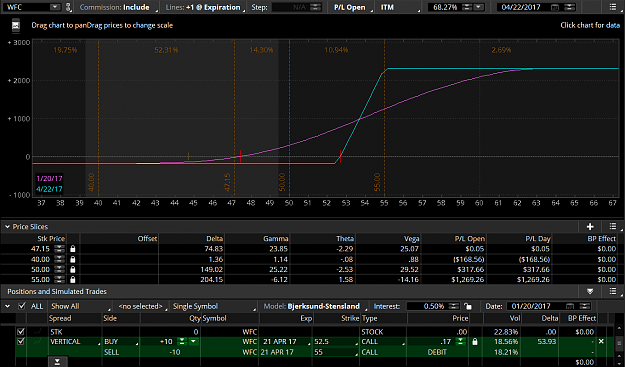Click the Vega column header

(x=411, y=238)
